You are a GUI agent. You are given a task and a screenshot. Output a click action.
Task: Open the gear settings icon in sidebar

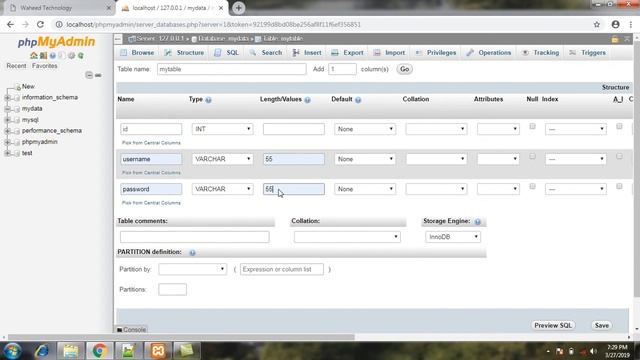pos(71,55)
